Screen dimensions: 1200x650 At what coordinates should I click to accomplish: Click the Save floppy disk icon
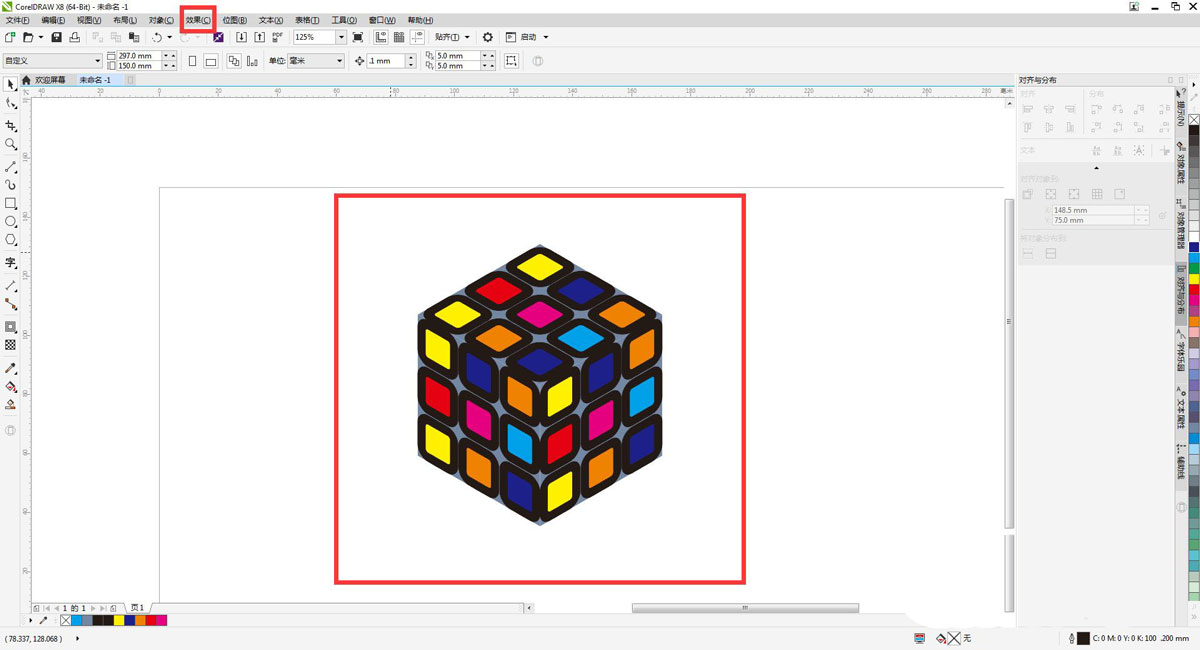[x=56, y=37]
